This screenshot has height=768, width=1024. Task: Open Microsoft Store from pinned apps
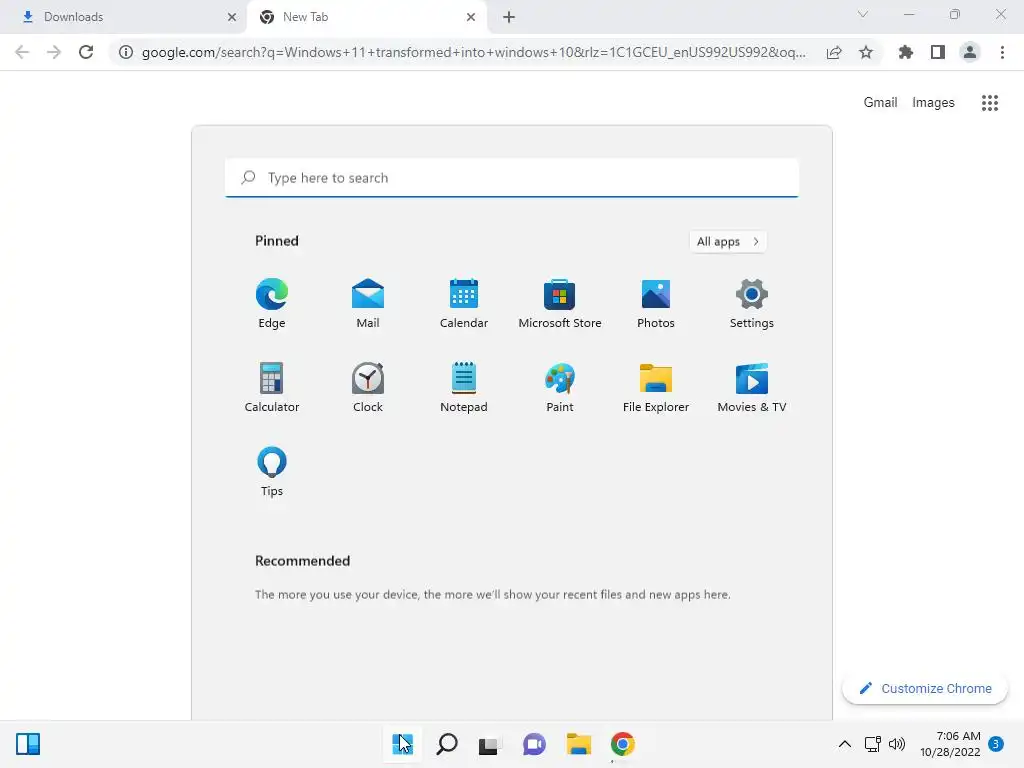click(x=560, y=304)
